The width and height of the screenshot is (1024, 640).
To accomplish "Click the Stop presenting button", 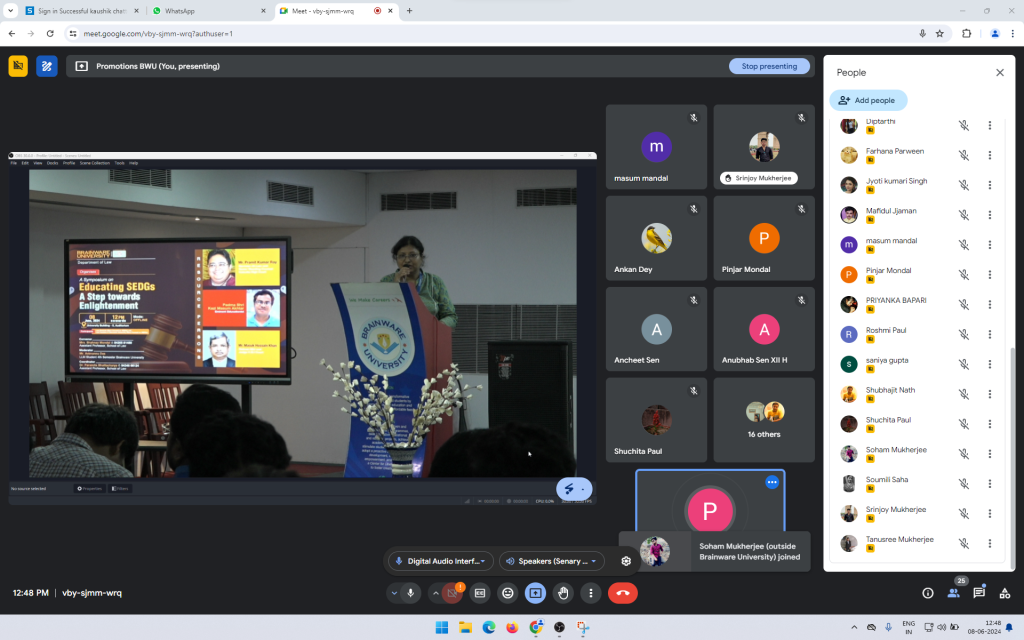I will tap(769, 66).
